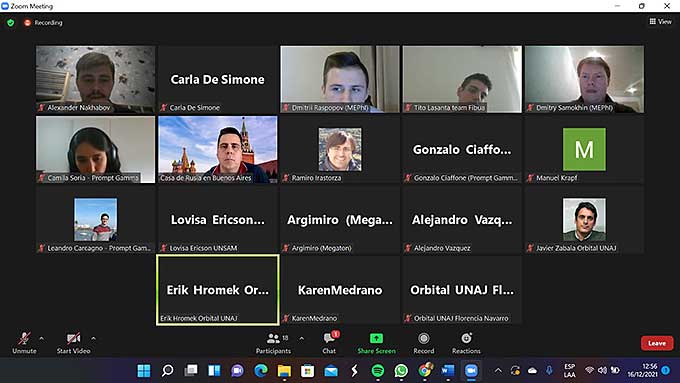Expand video options arrow beside Start Video
680x383 pixels.
[93, 338]
